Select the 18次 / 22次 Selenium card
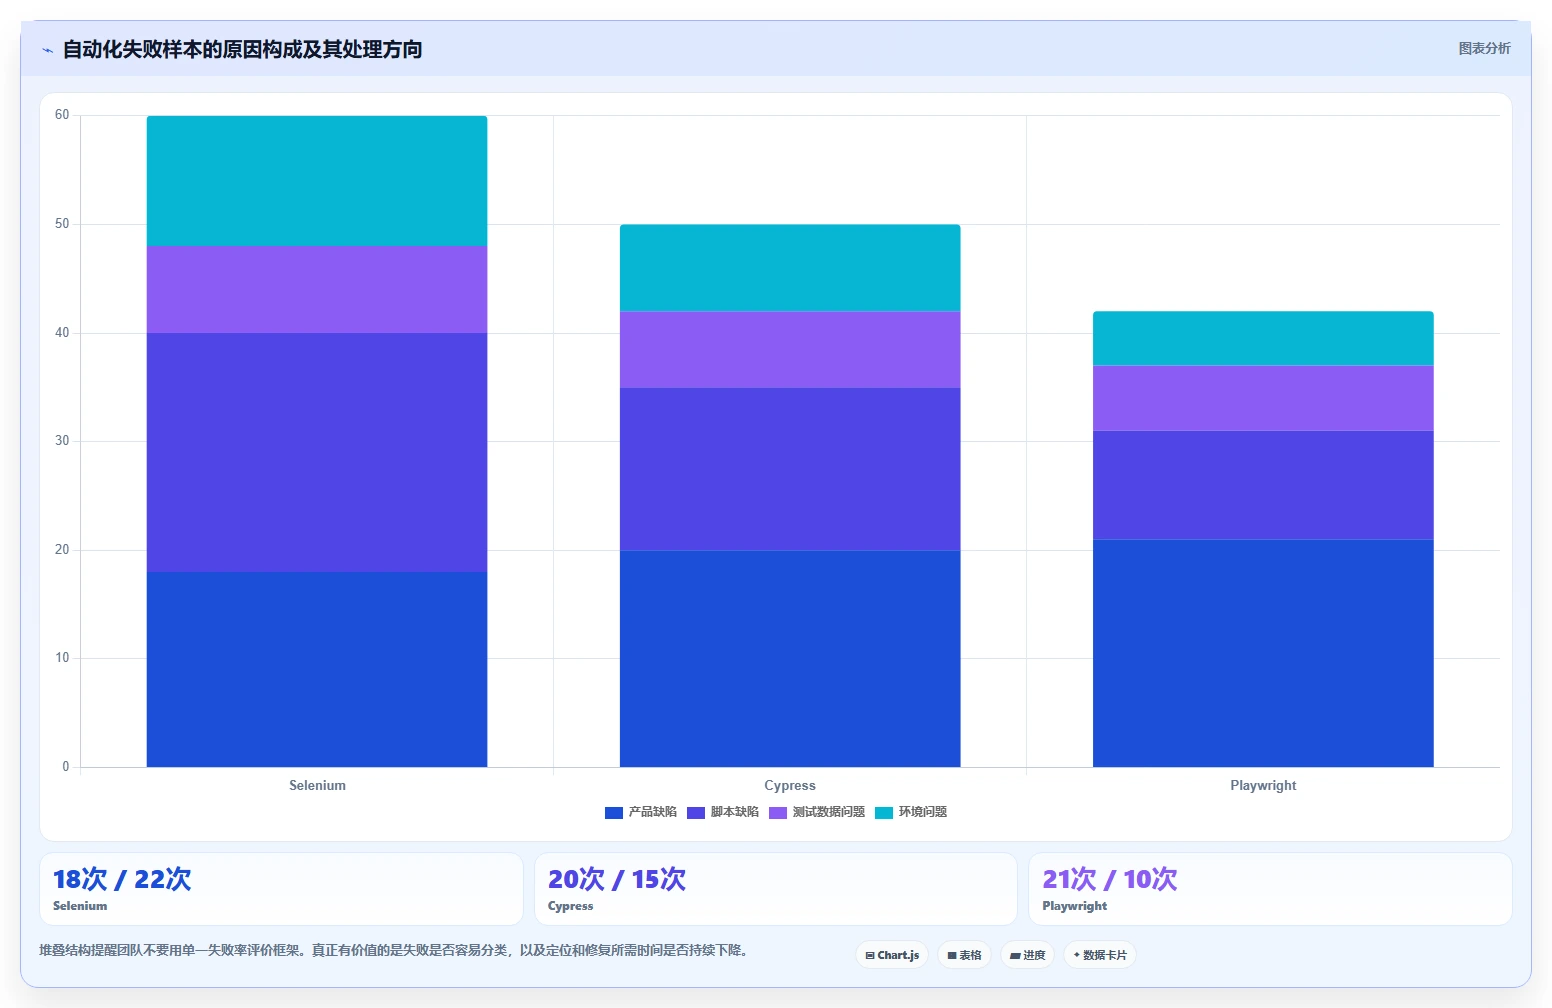The image size is (1552, 1008). [x=281, y=889]
